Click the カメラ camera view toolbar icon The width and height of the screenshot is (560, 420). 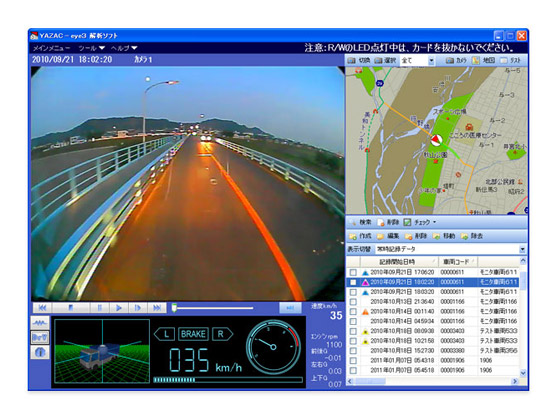pyautogui.click(x=450, y=60)
